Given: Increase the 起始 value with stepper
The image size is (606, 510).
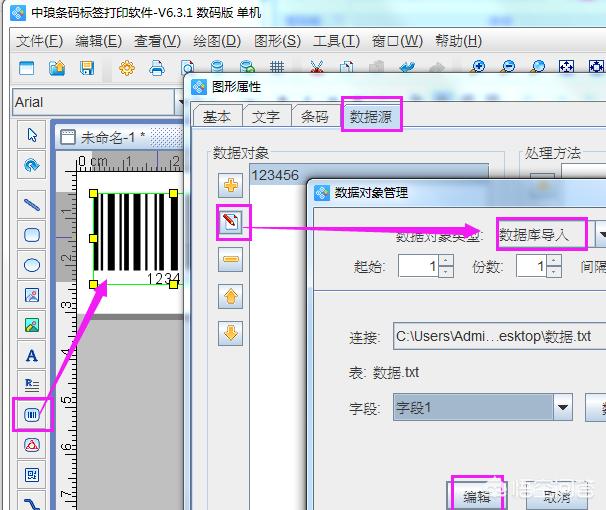Looking at the screenshot, I should [x=446, y=260].
